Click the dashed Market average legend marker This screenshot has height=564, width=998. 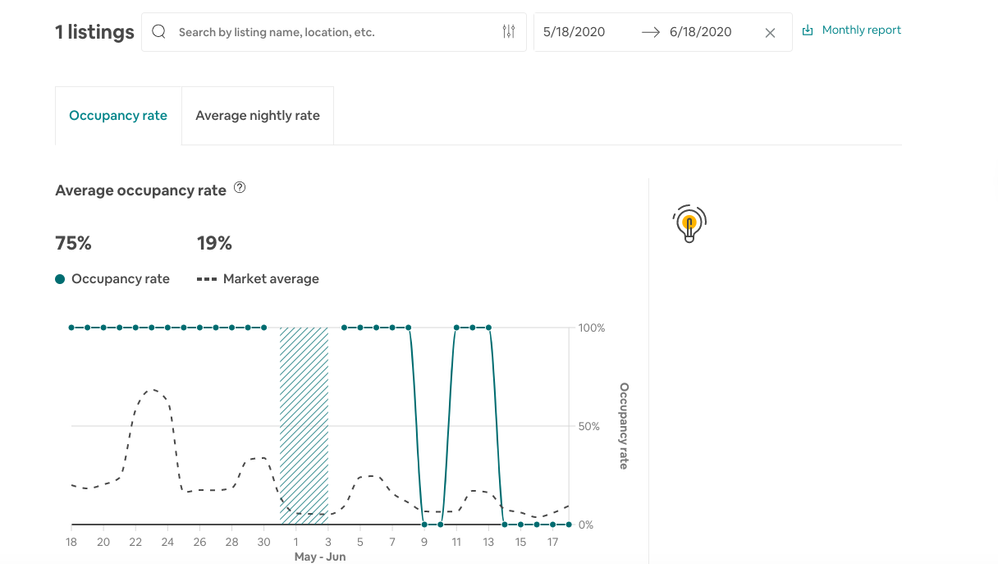pos(207,279)
